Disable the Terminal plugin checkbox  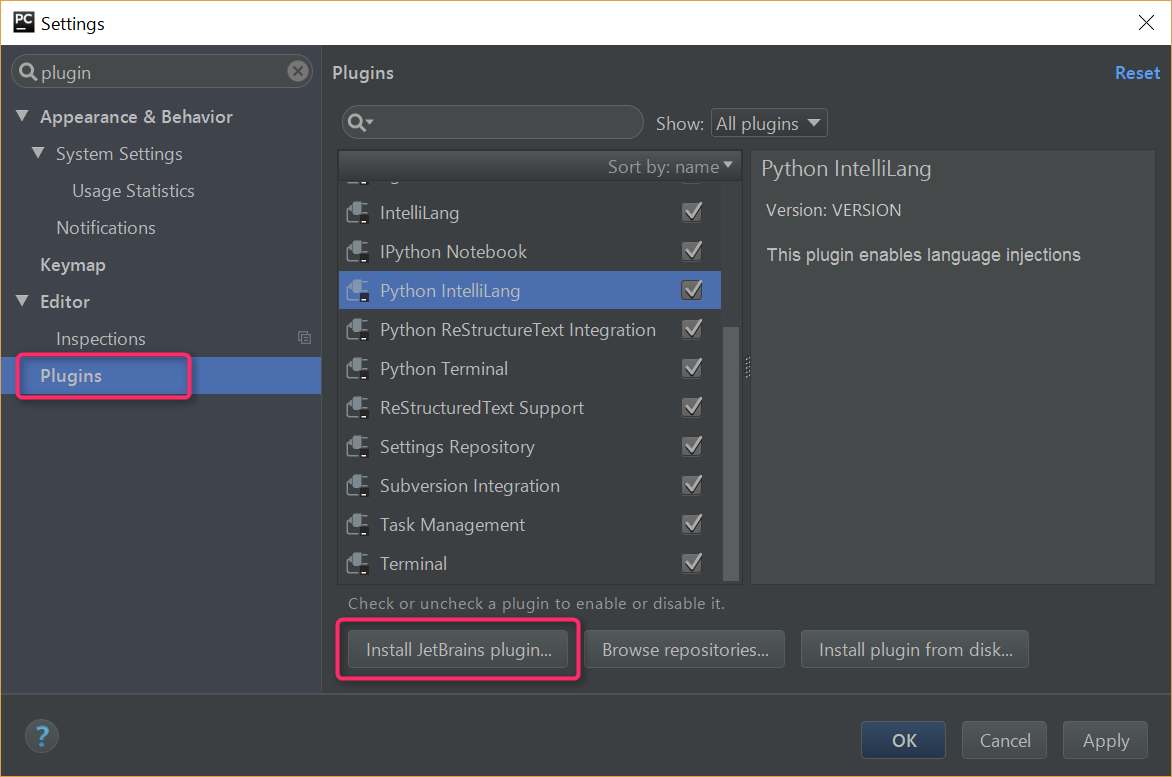(692, 563)
